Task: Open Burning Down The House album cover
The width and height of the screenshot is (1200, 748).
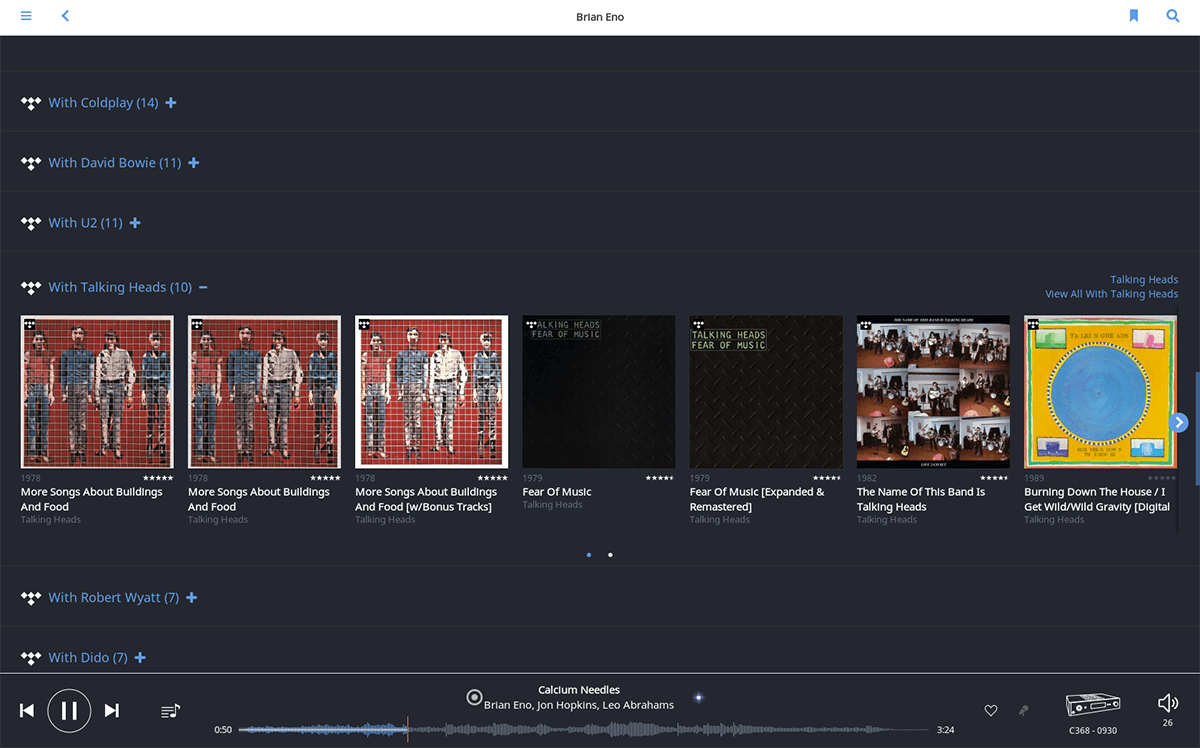Action: click(x=1100, y=392)
